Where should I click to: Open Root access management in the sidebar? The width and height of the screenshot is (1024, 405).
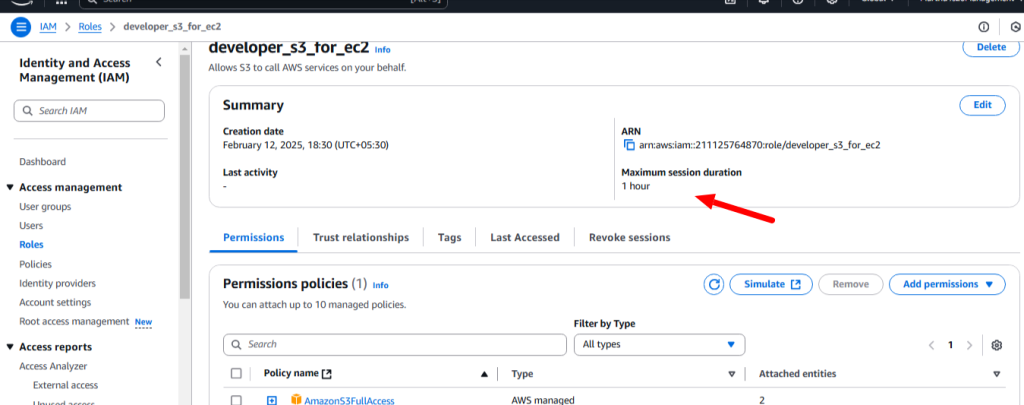point(74,321)
